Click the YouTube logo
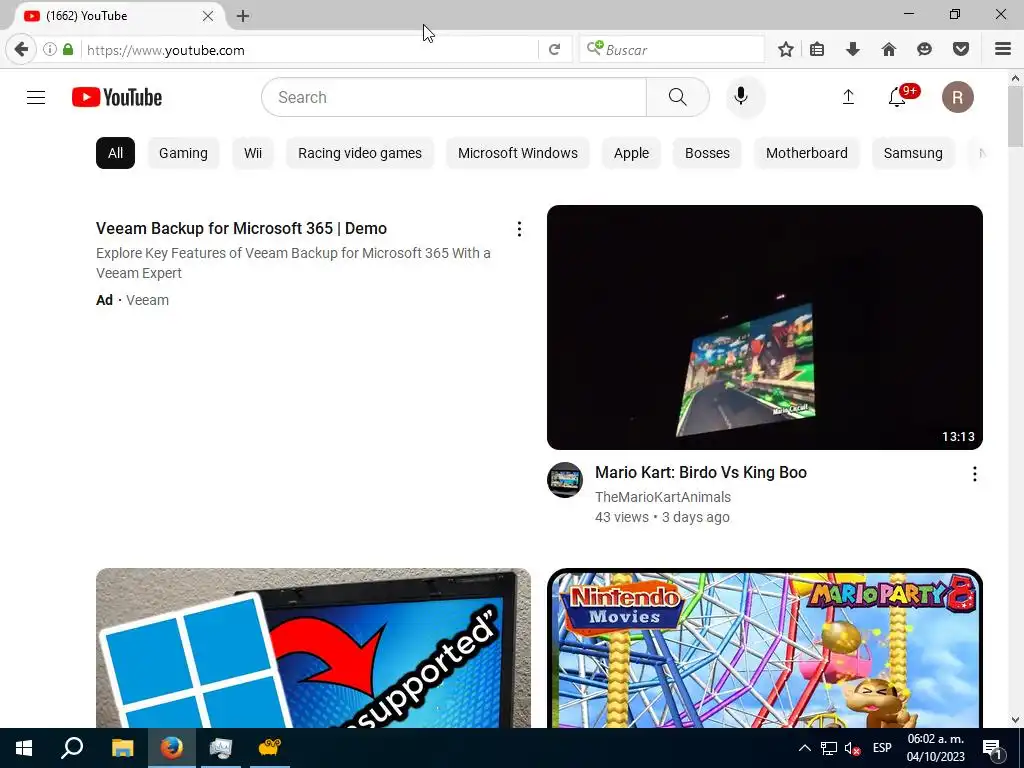This screenshot has width=1024, height=768. [117, 97]
